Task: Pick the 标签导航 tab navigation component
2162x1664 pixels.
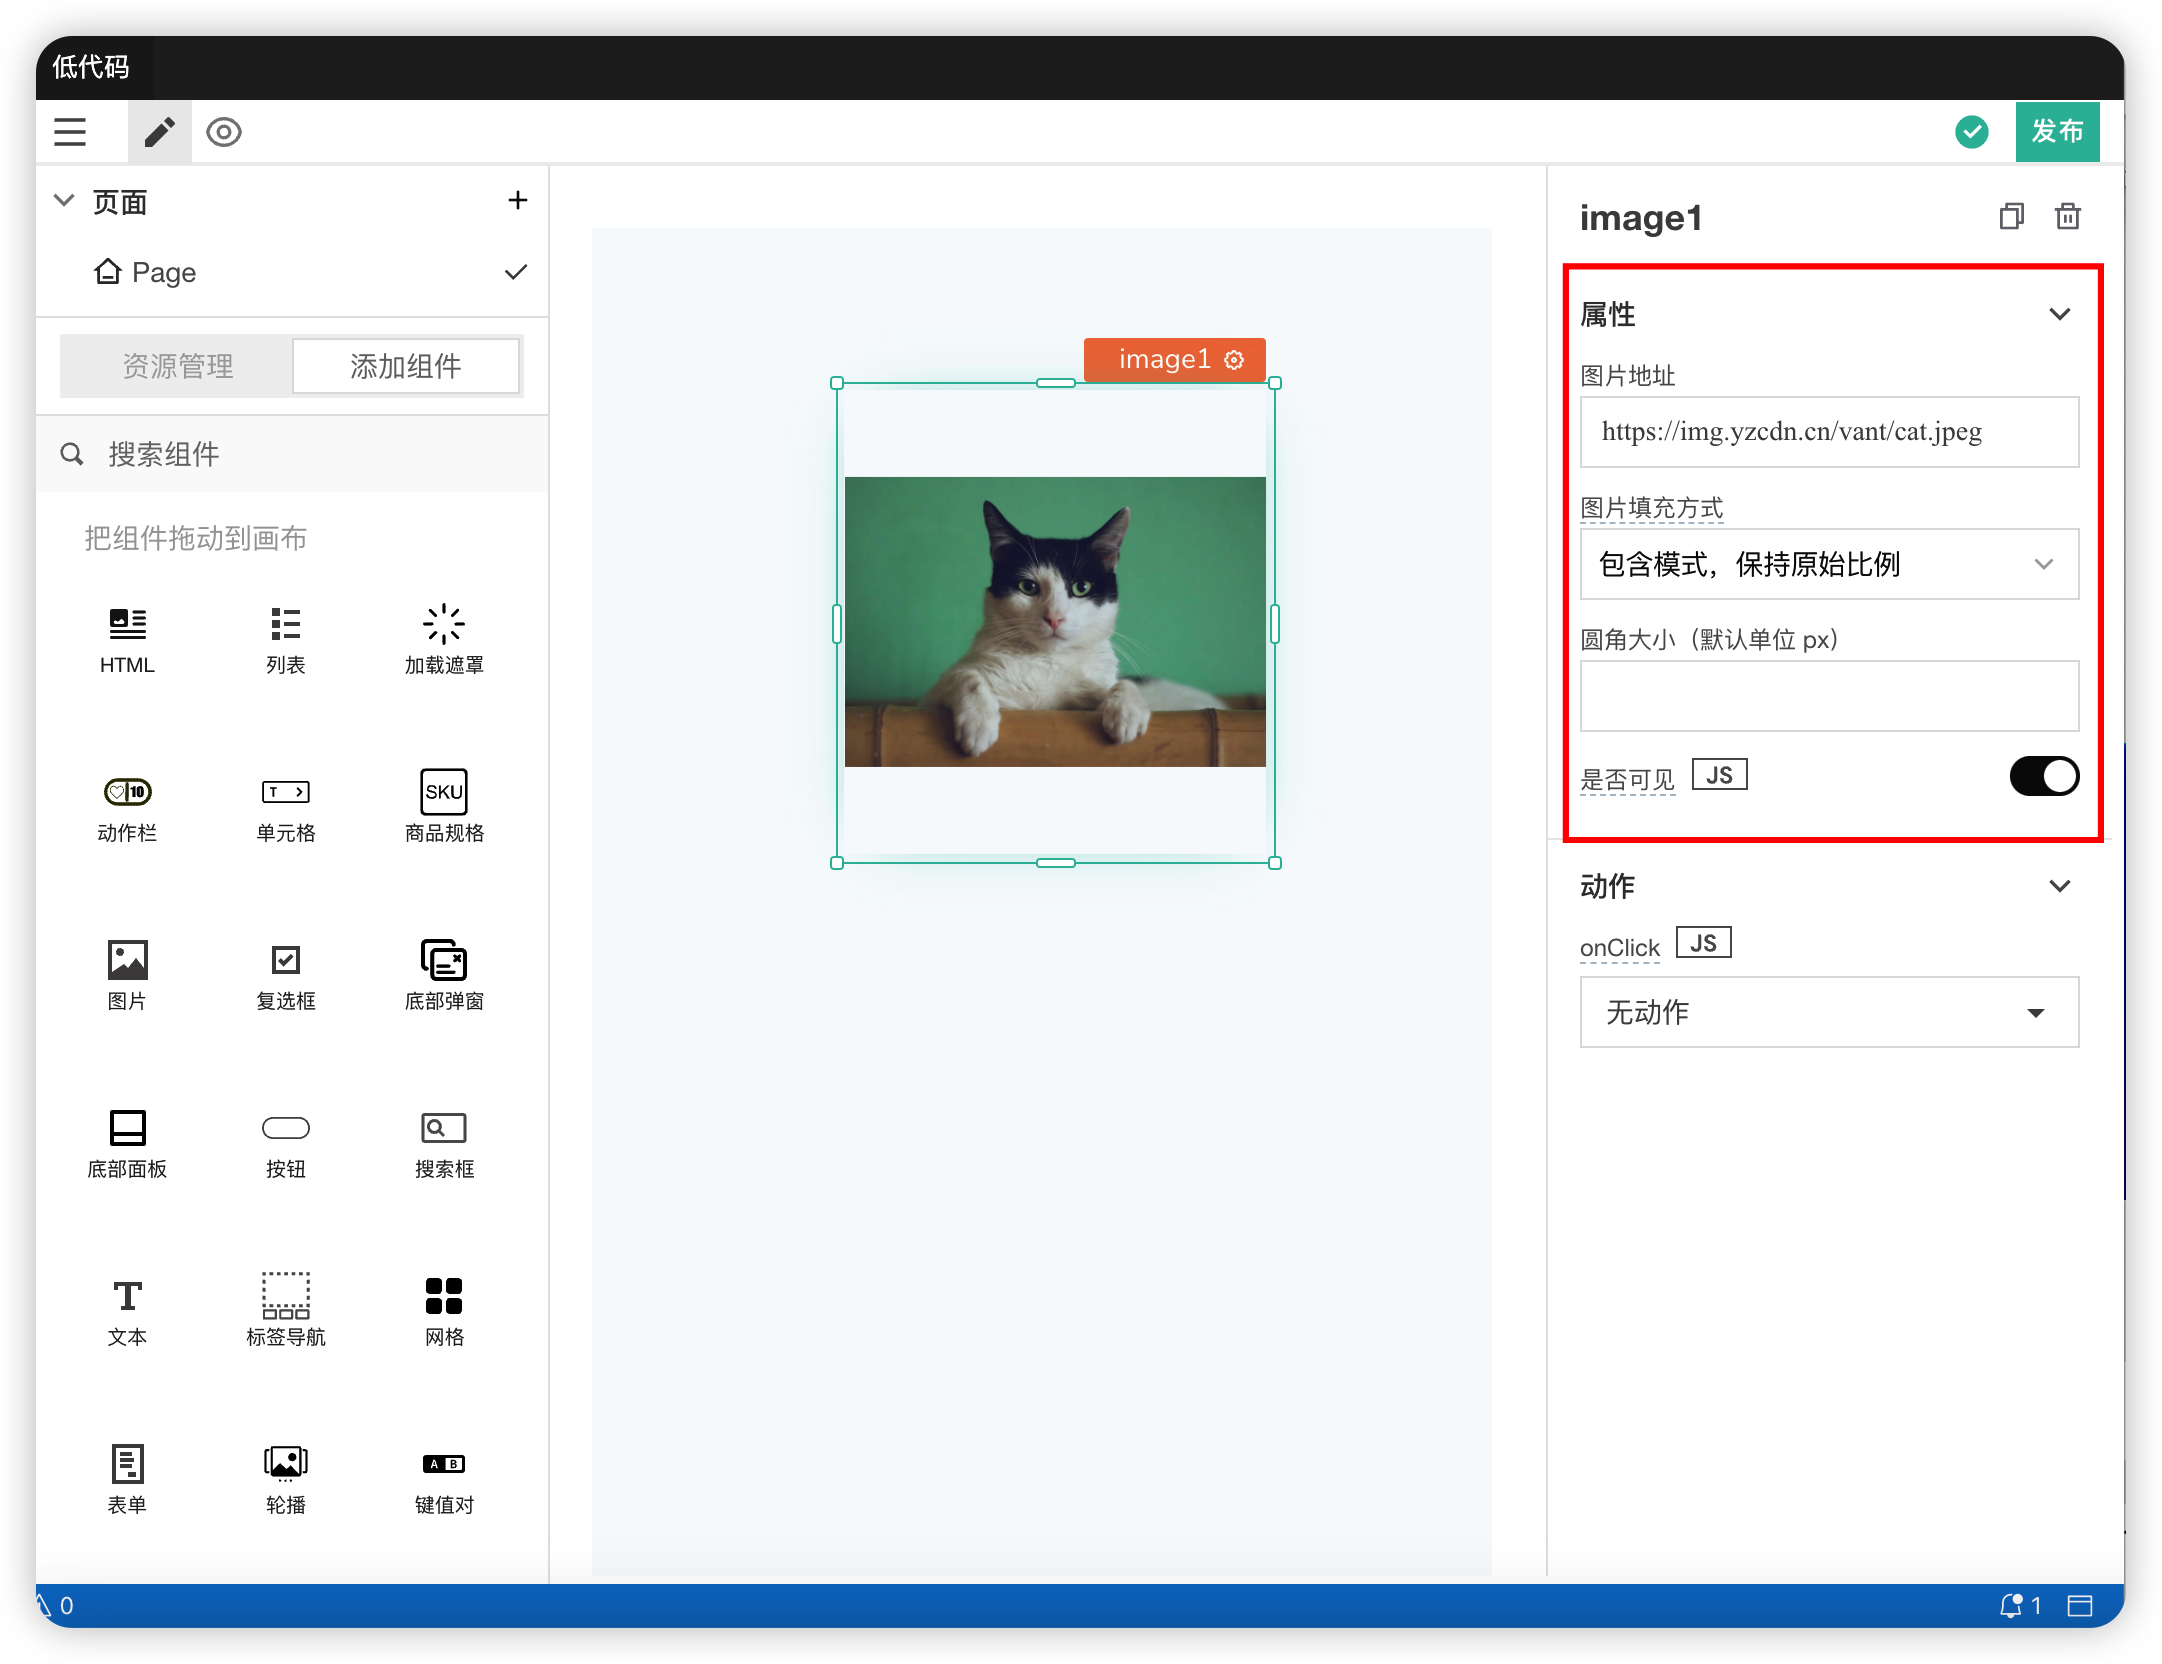Action: tap(285, 1296)
